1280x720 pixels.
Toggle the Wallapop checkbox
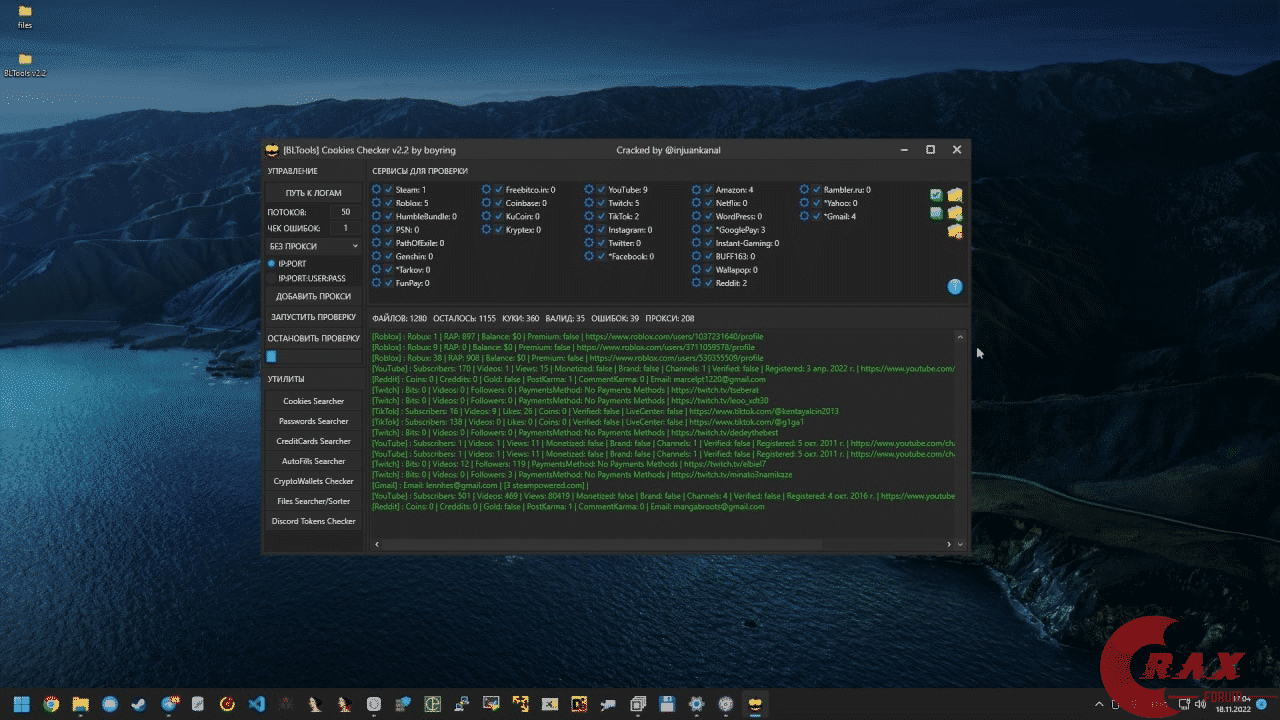[x=709, y=270]
